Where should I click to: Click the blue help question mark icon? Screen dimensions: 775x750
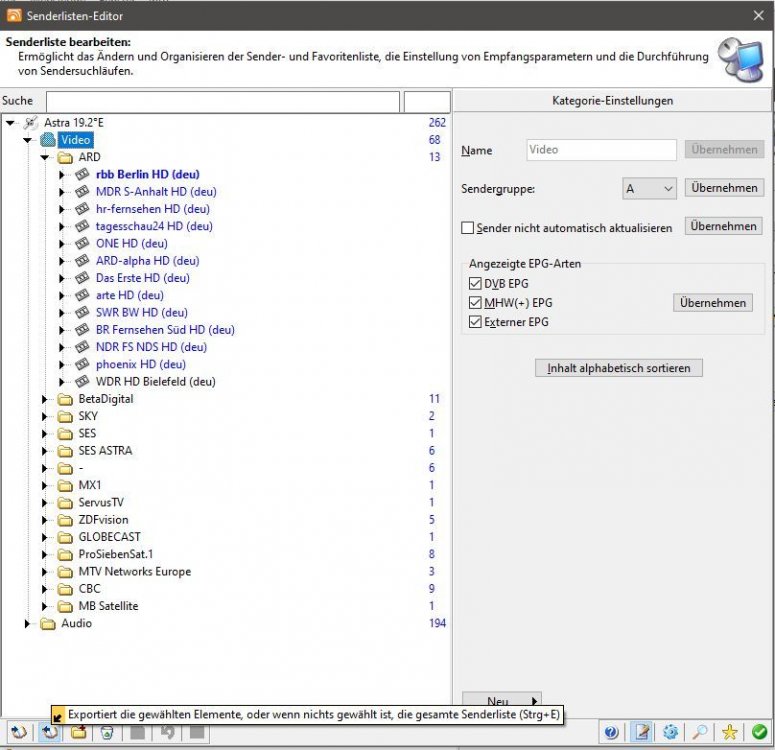coord(611,733)
